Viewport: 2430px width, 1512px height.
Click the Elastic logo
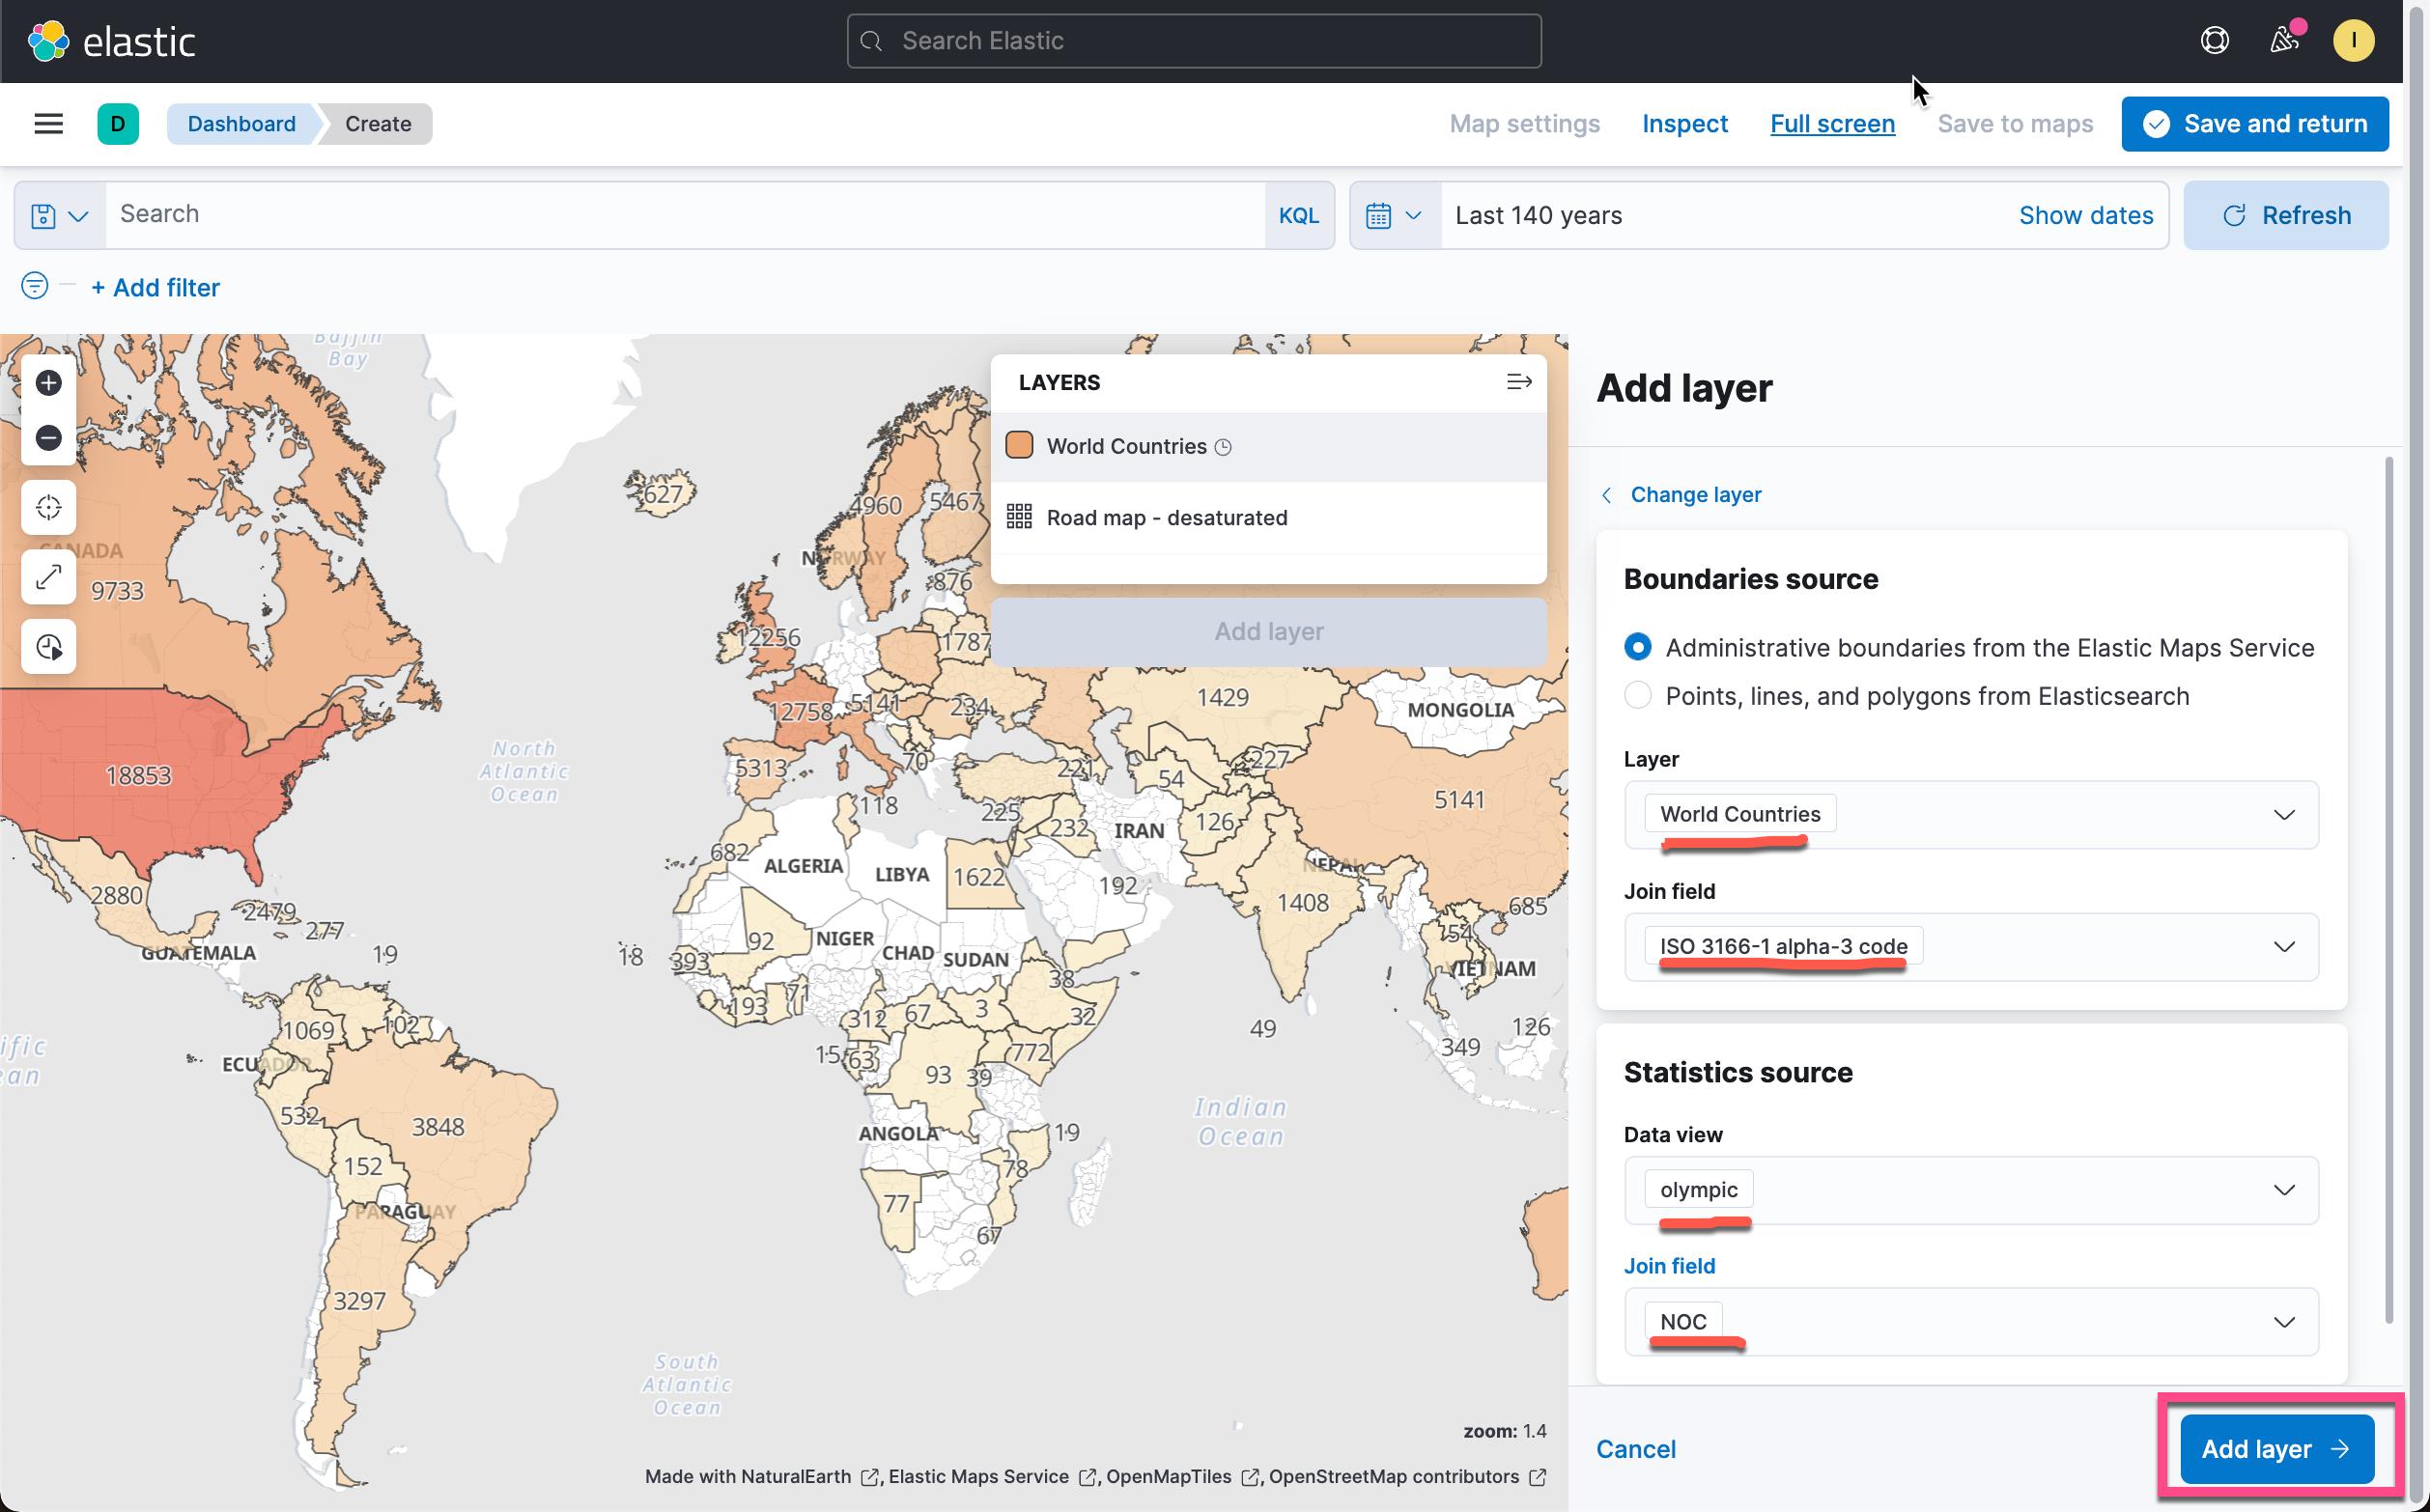pyautogui.click(x=111, y=41)
